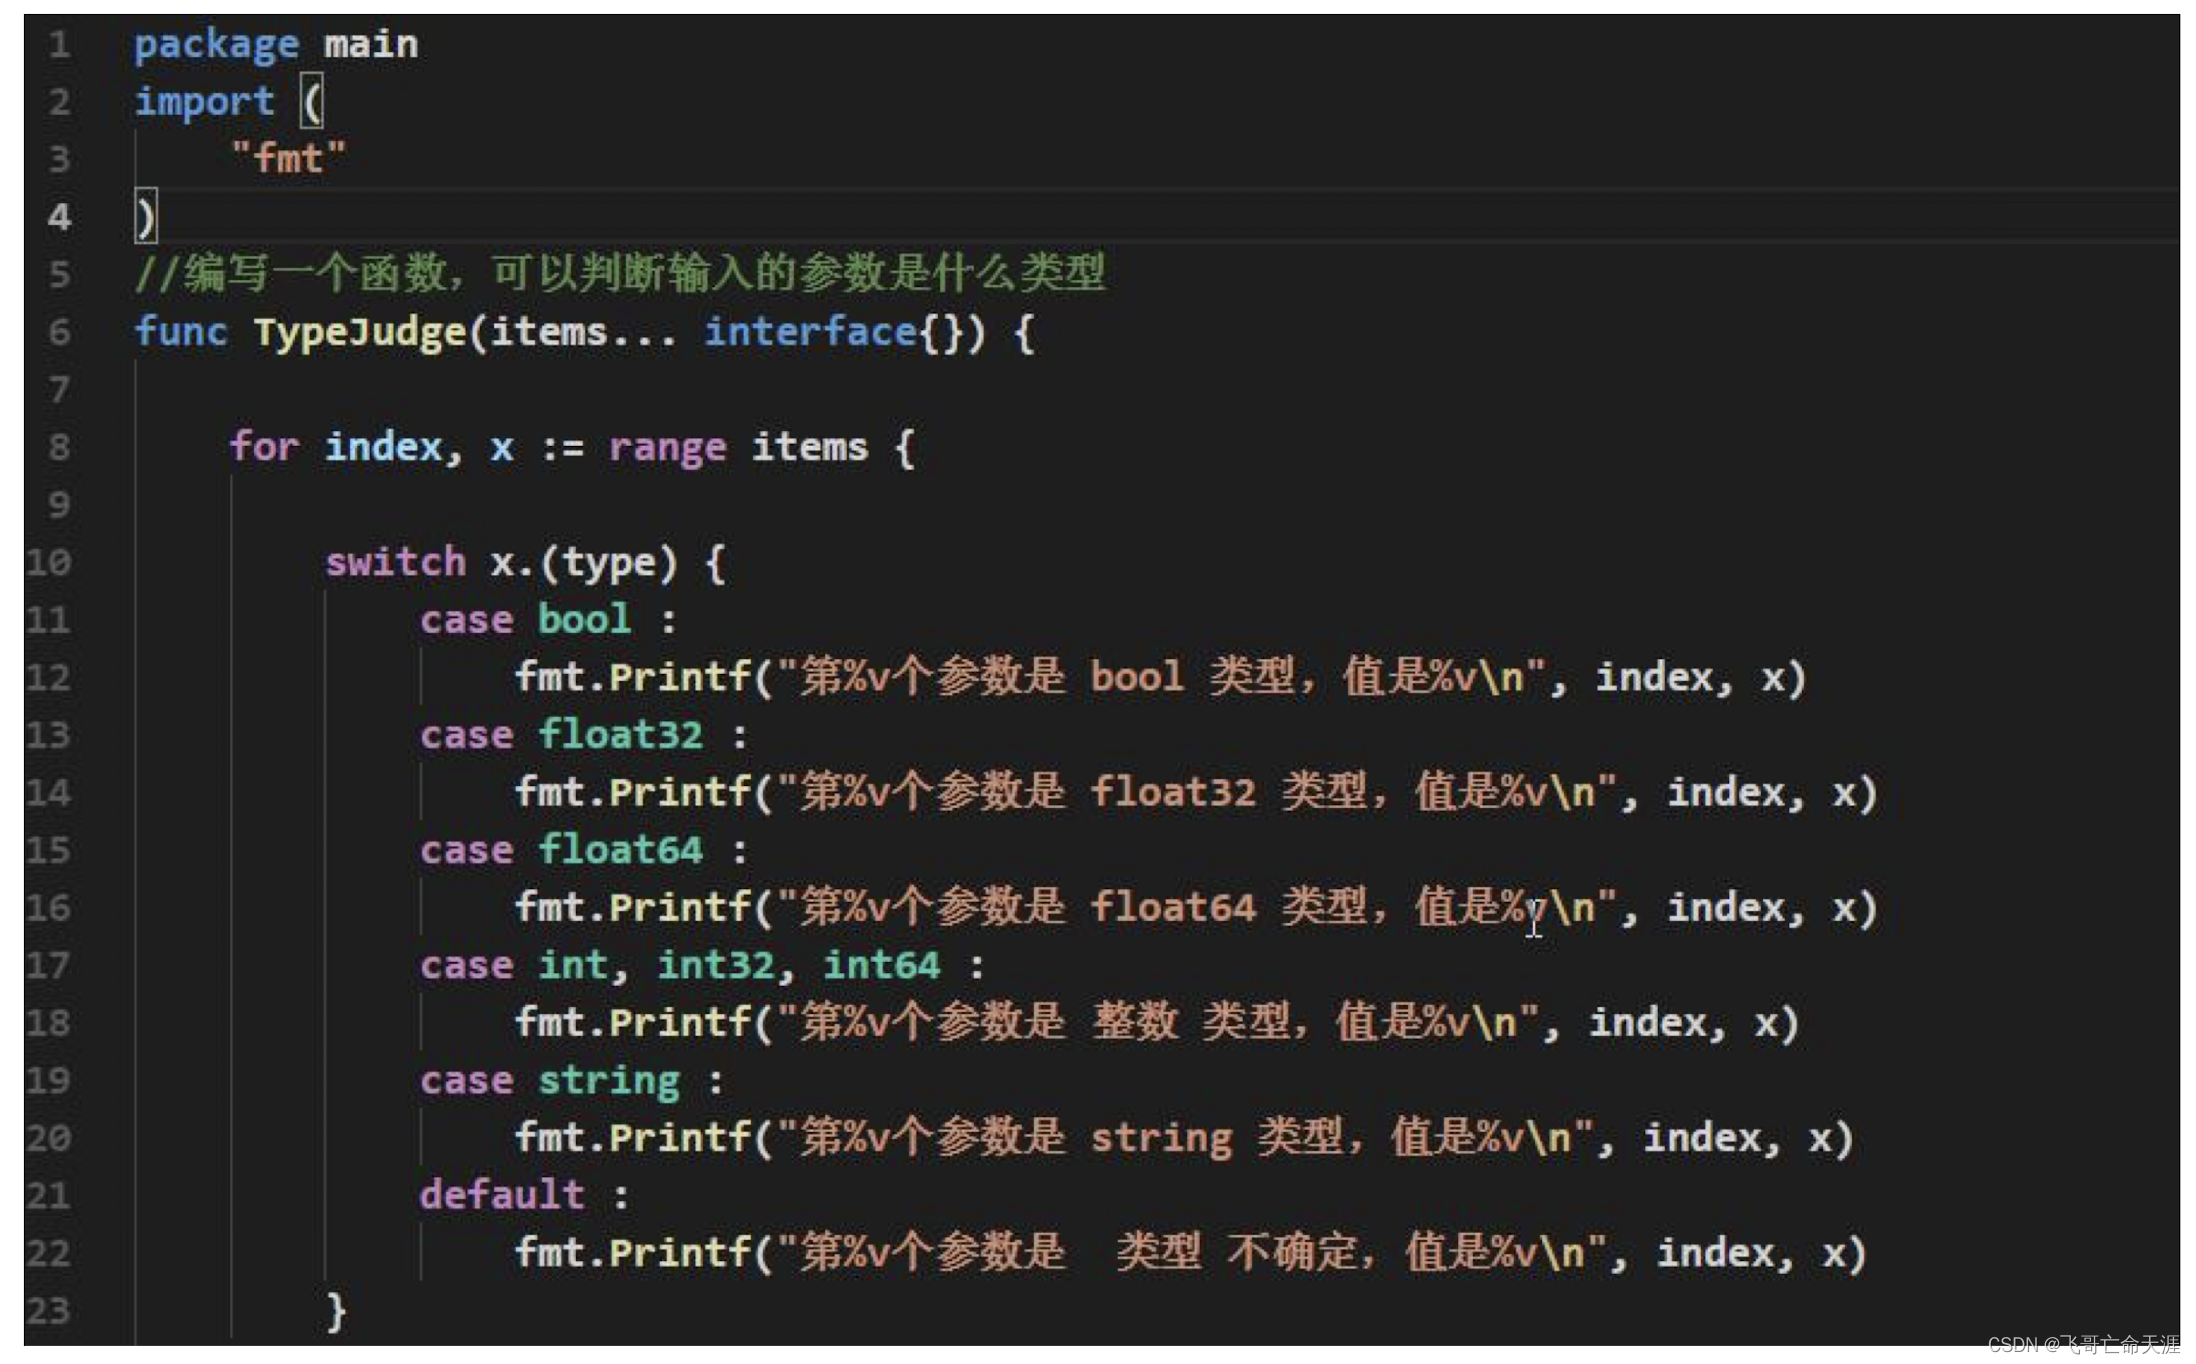Place cursor on highlighted closing parenthesis

pyautogui.click(x=146, y=217)
